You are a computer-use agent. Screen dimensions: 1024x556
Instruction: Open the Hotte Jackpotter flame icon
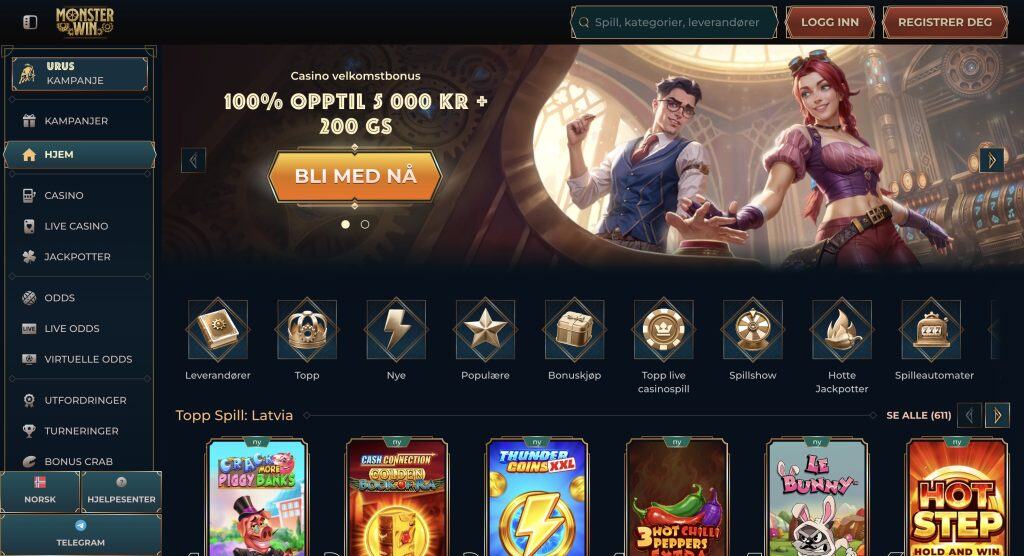click(842, 329)
